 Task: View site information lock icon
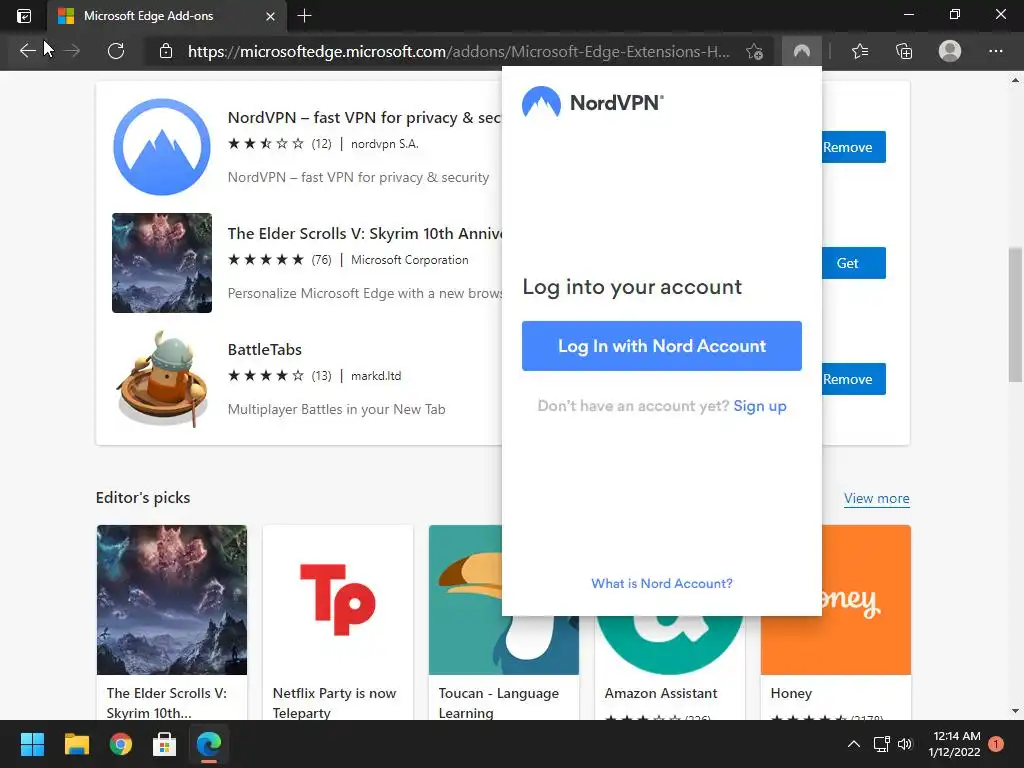click(166, 51)
